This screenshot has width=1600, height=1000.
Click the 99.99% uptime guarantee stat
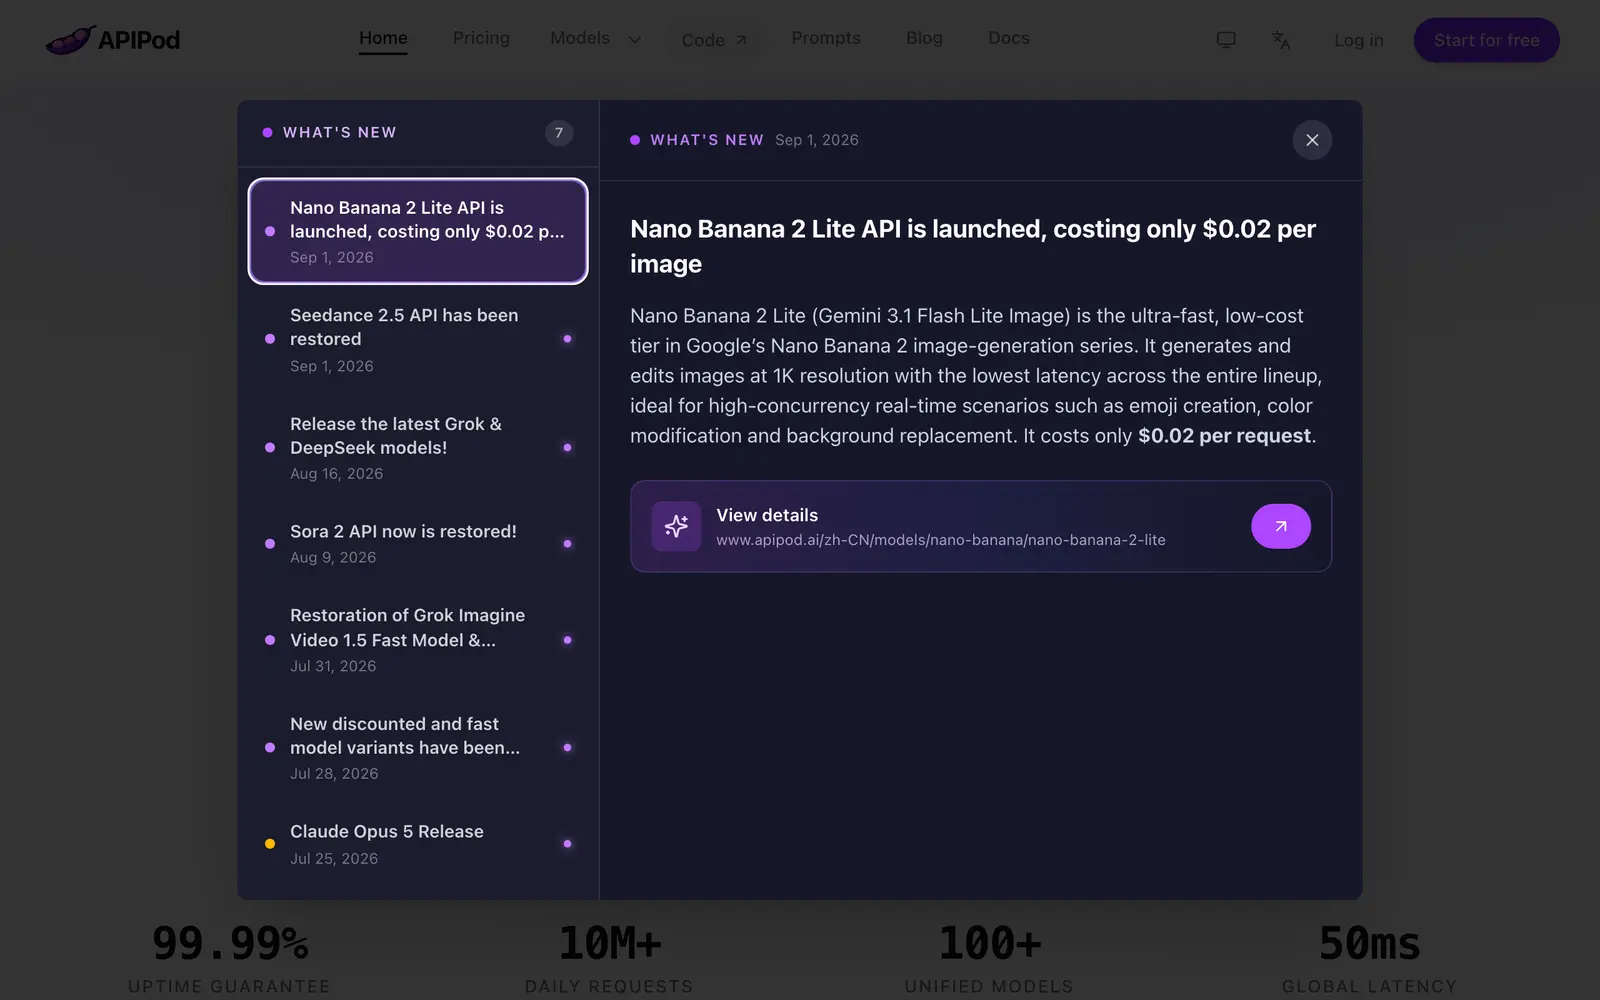pyautogui.click(x=229, y=959)
